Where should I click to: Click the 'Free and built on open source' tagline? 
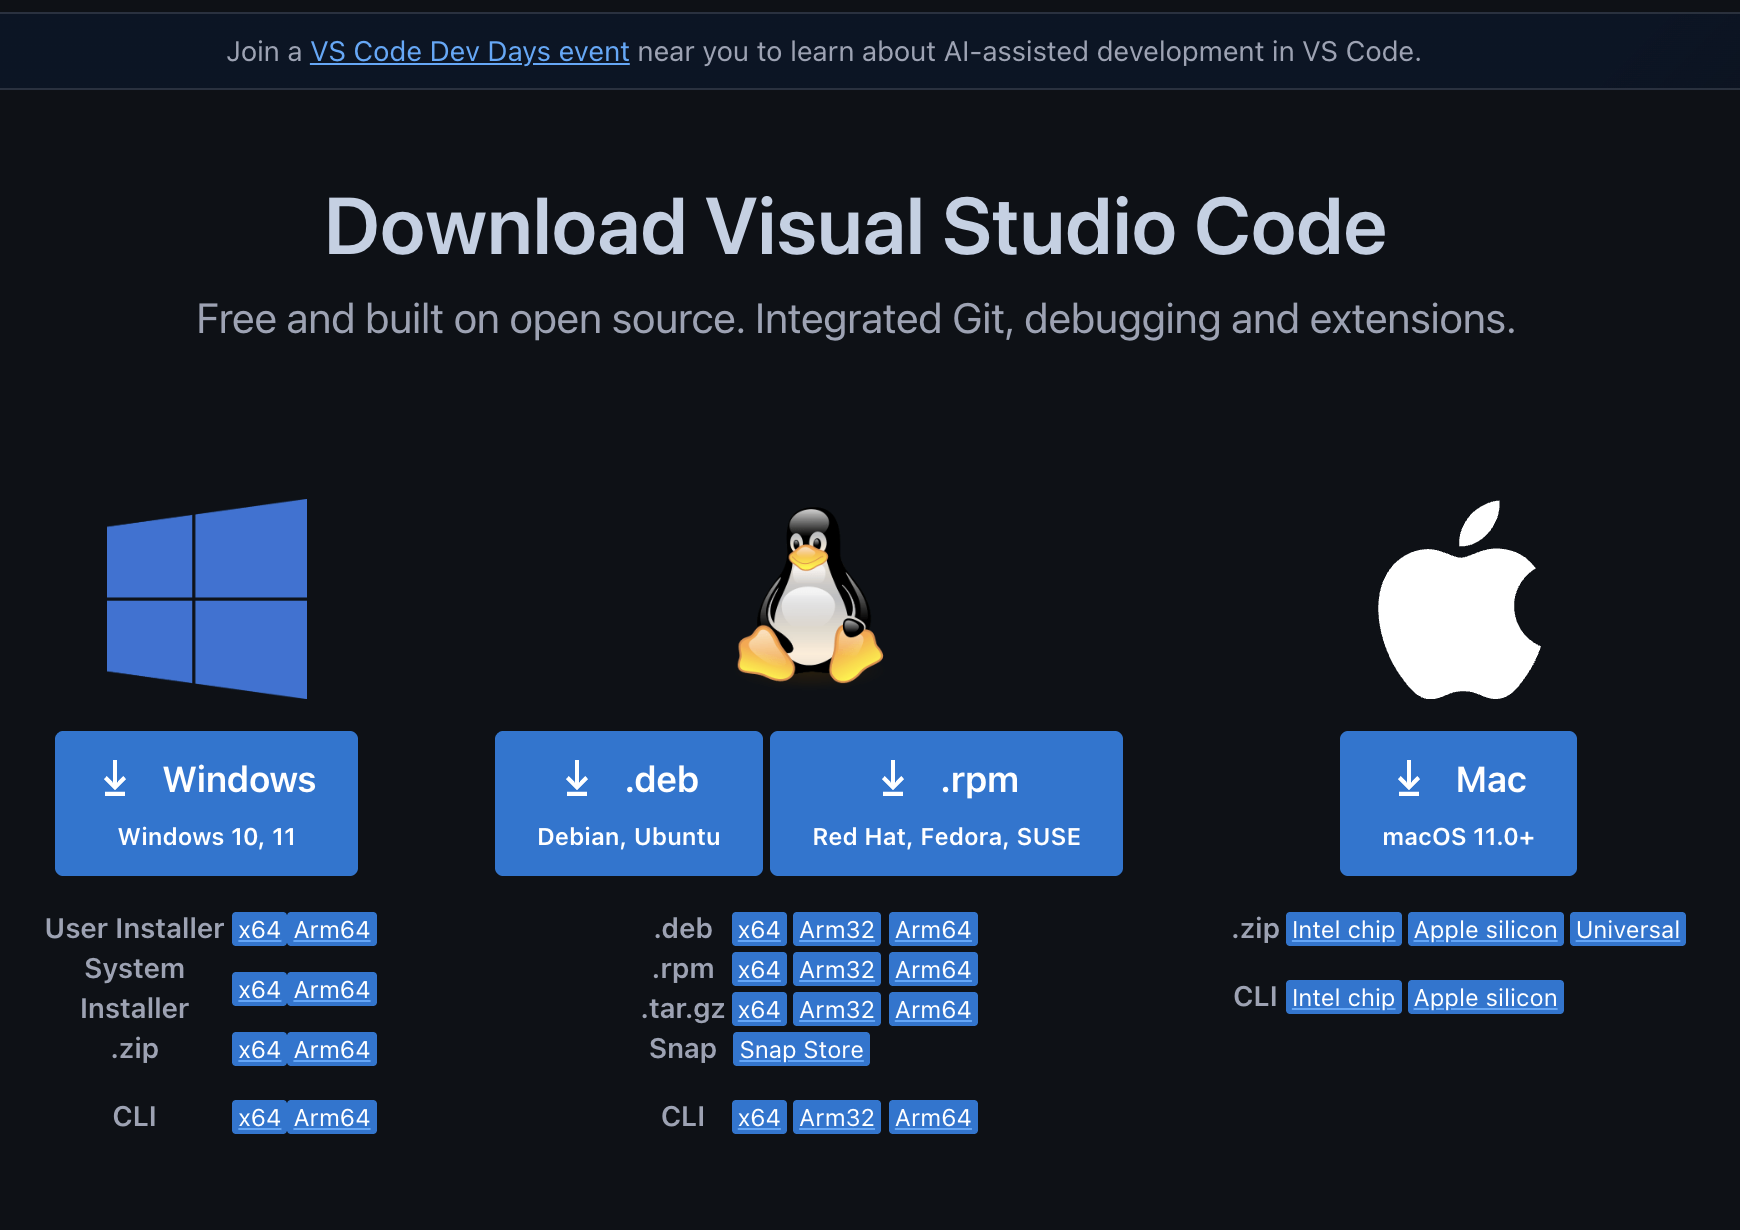pos(856,319)
